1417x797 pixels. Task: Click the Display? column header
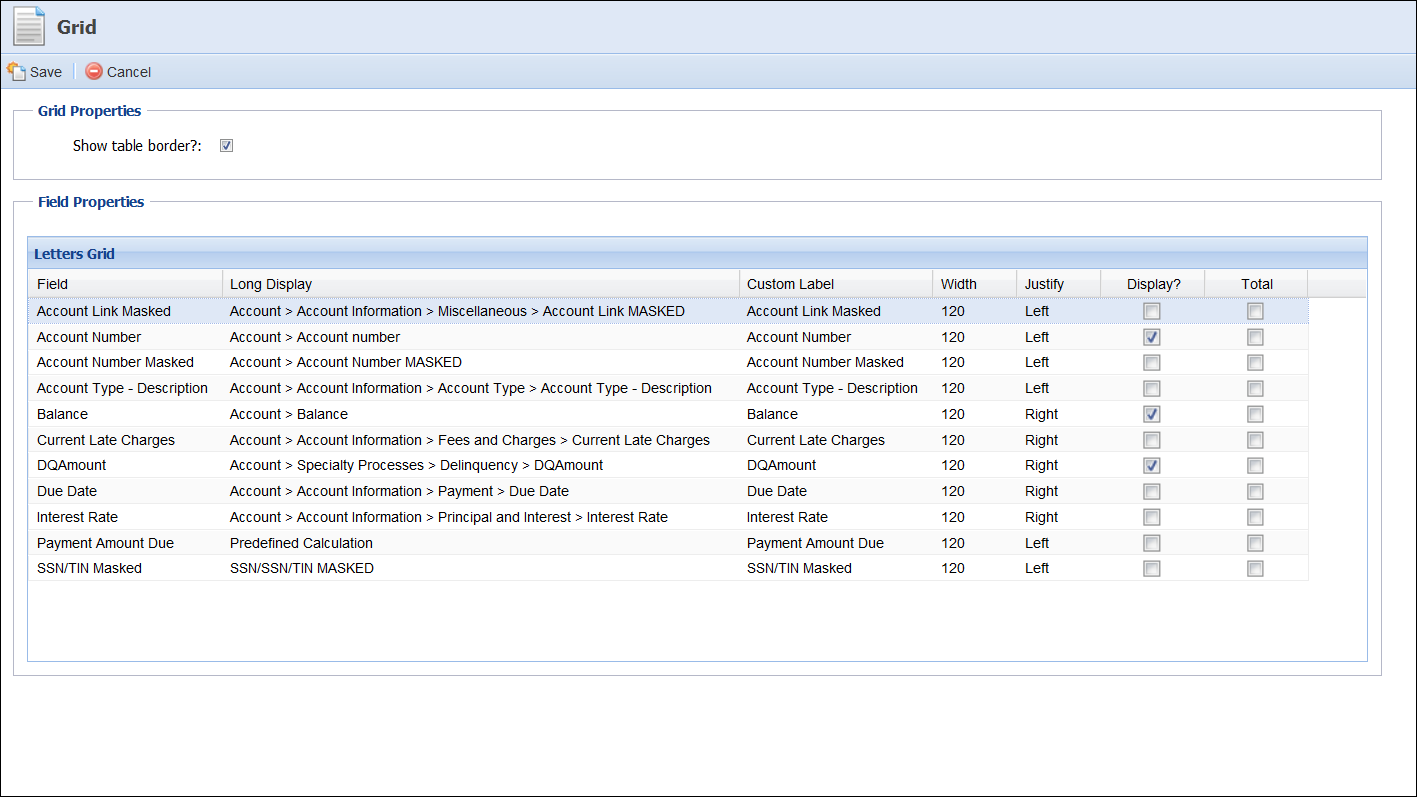click(x=1152, y=284)
